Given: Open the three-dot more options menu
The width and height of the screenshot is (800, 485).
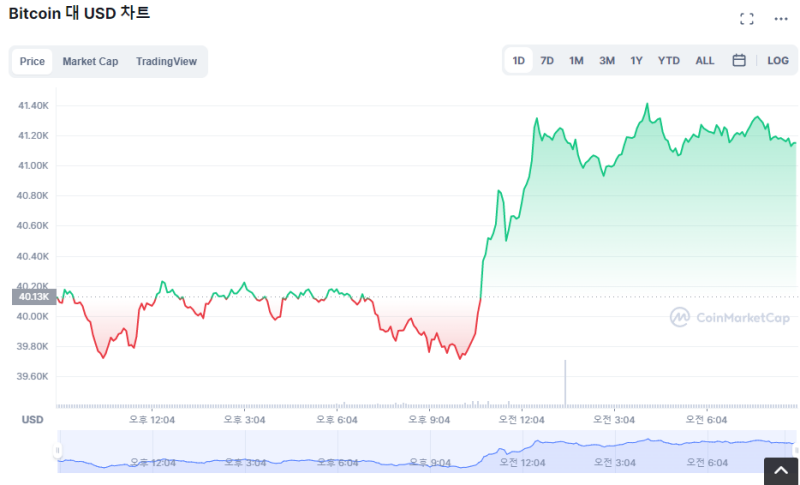Looking at the screenshot, I should click(x=781, y=19).
